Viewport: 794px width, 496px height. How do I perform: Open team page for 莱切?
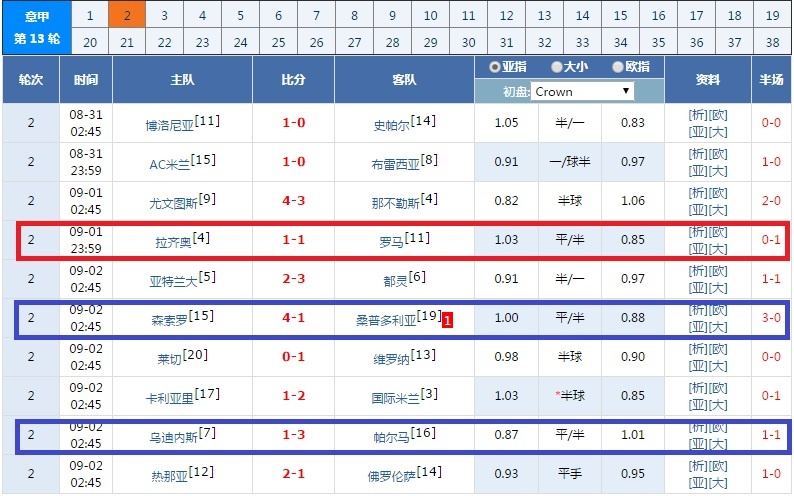(170, 359)
